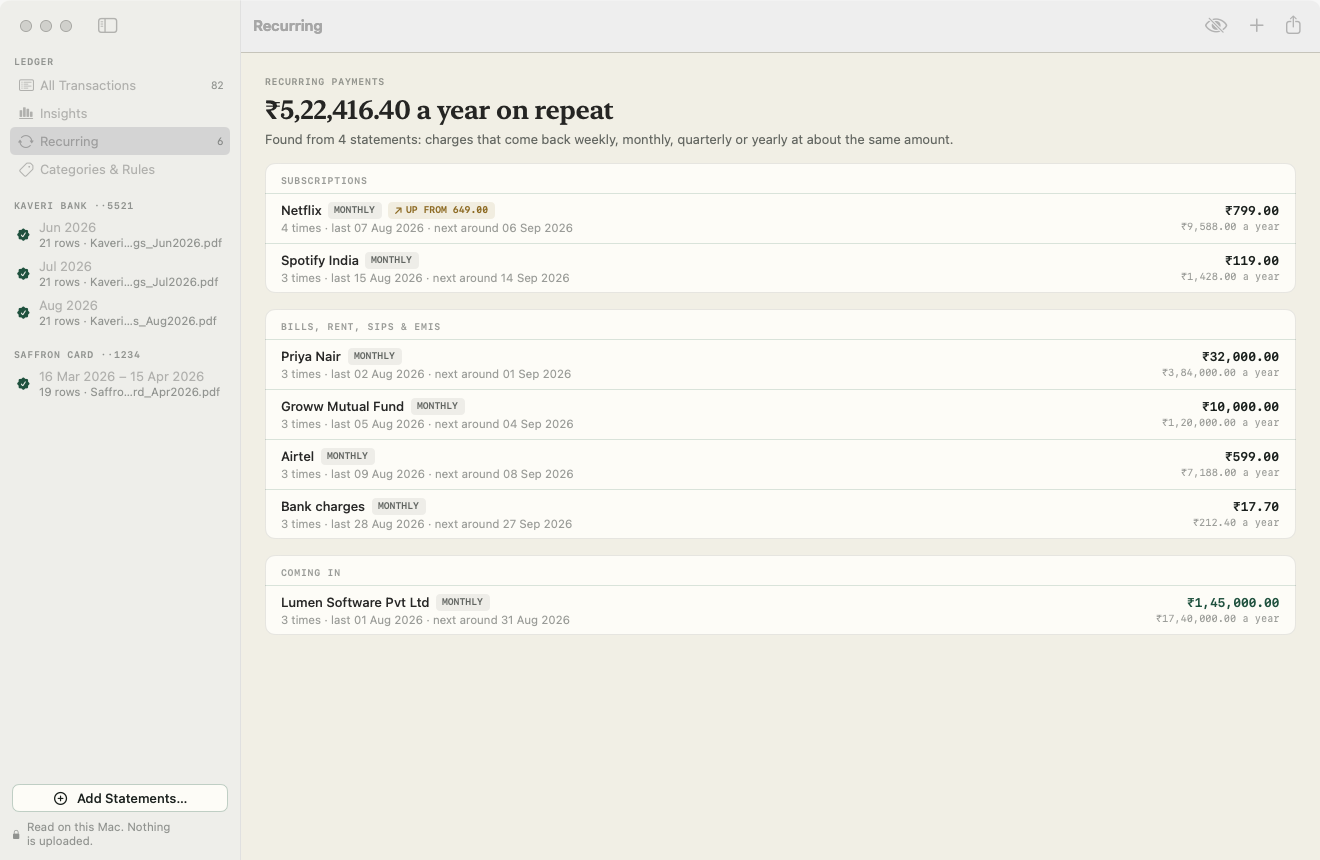
Task: Select 16 Mar – 15 Apr 2026 statement
Action: (x=120, y=384)
